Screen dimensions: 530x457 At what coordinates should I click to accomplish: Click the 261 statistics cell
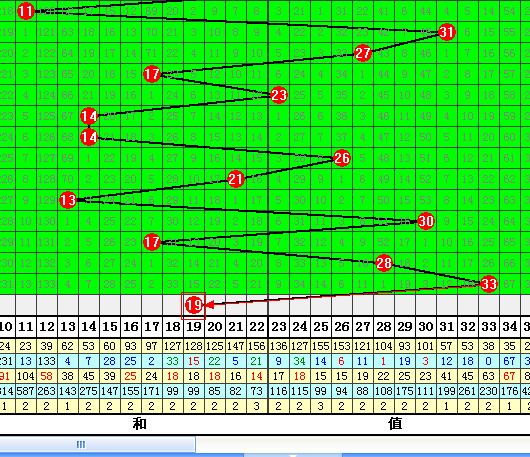pos(467,391)
